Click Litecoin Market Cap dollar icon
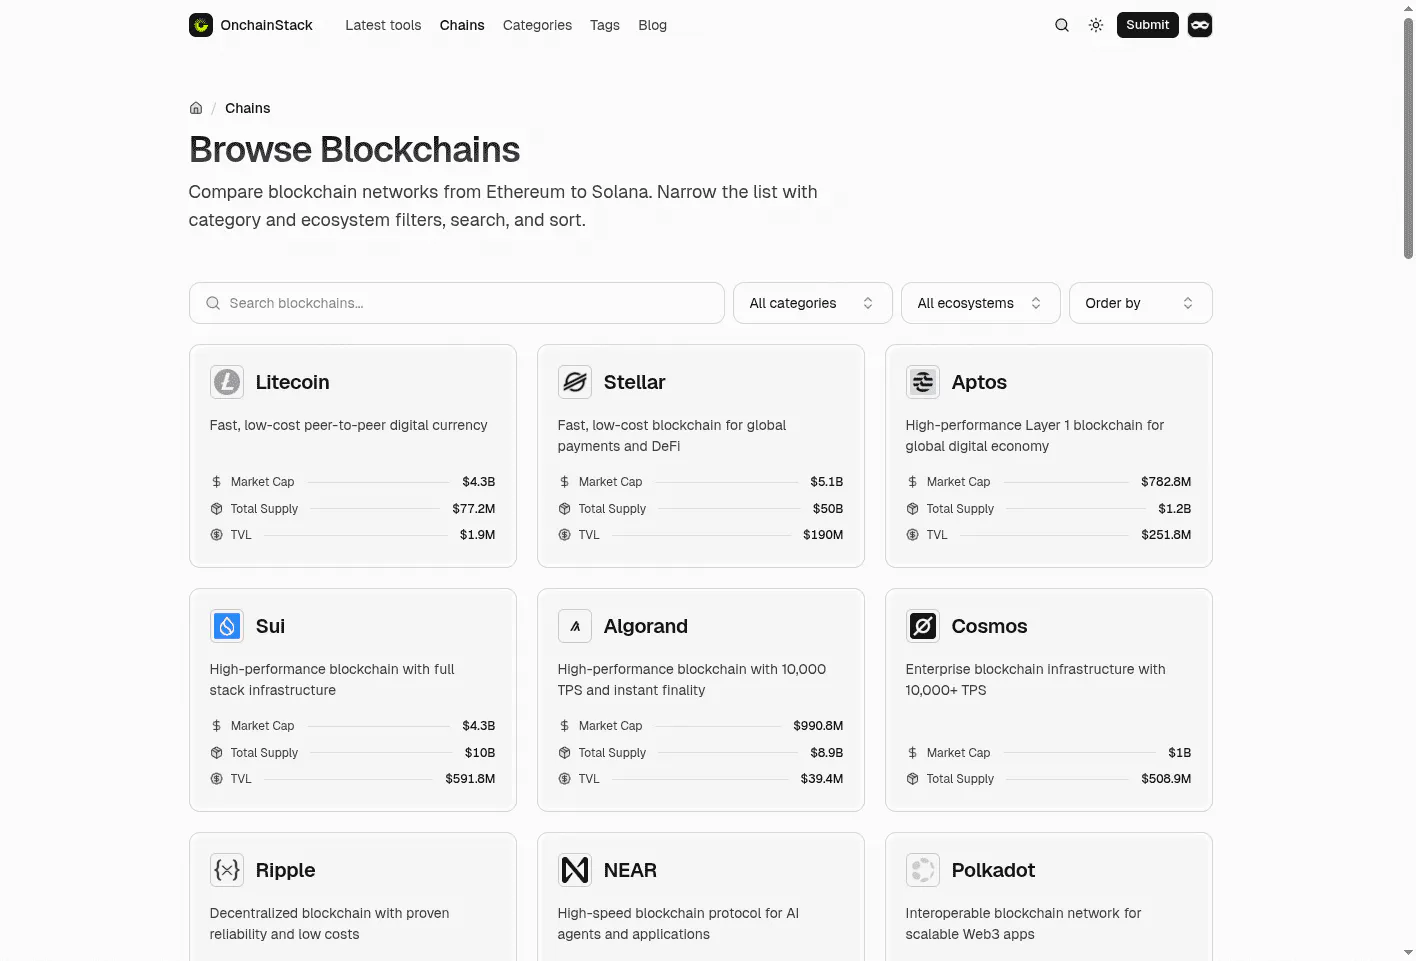 [x=216, y=482]
